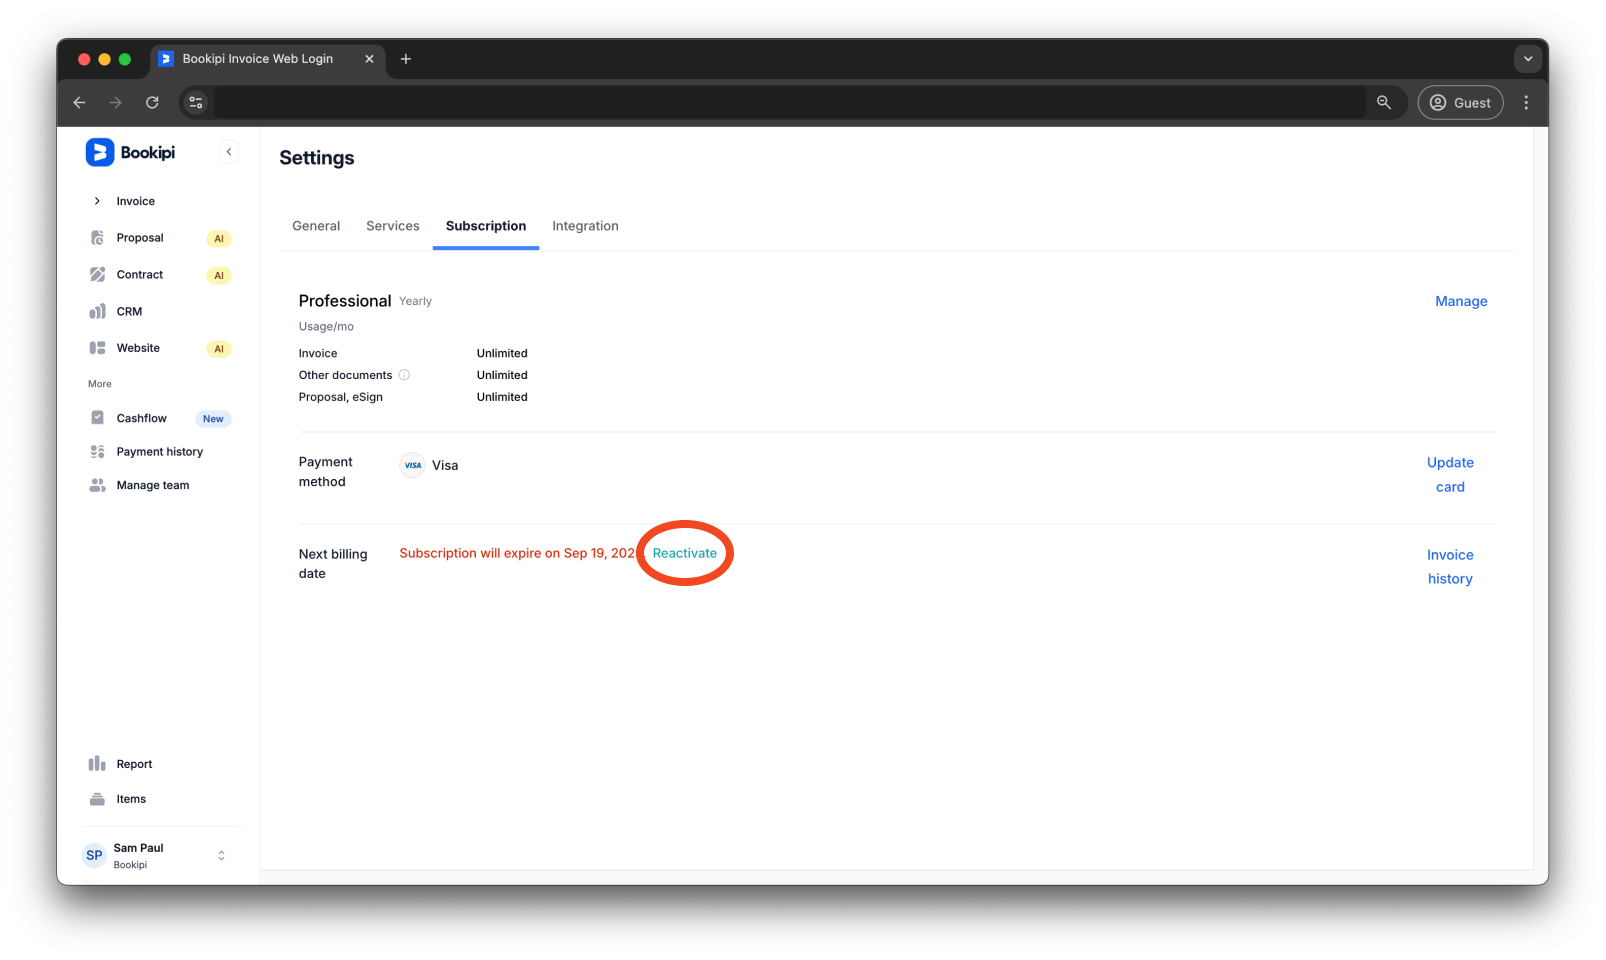The height and width of the screenshot is (960, 1606).
Task: Switch to the Integration tab
Action: [585, 226]
